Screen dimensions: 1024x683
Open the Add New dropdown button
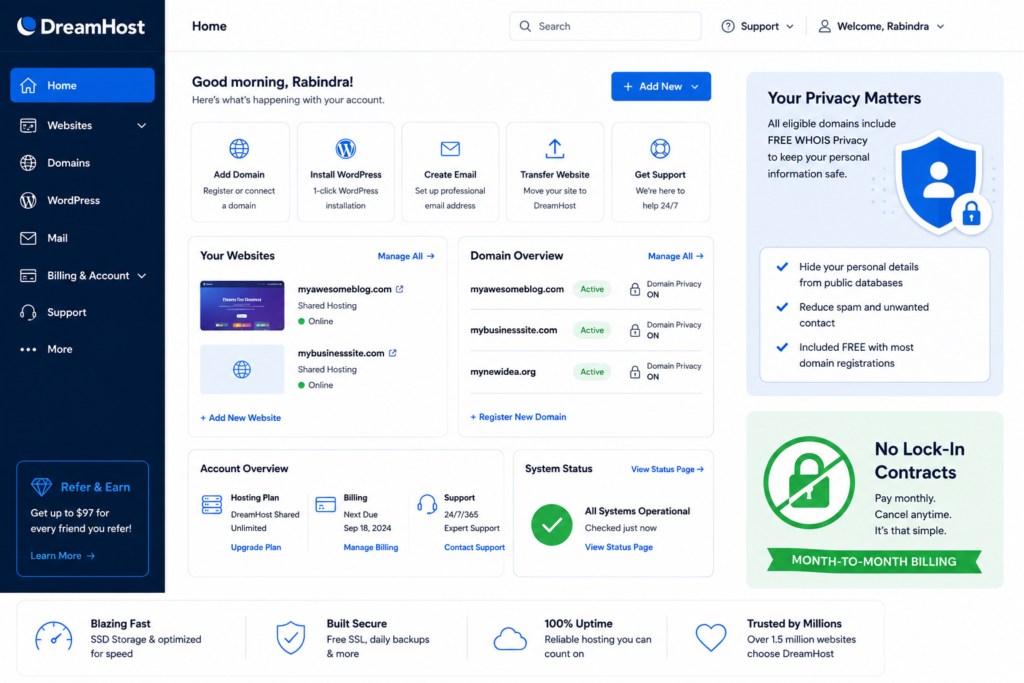point(661,86)
